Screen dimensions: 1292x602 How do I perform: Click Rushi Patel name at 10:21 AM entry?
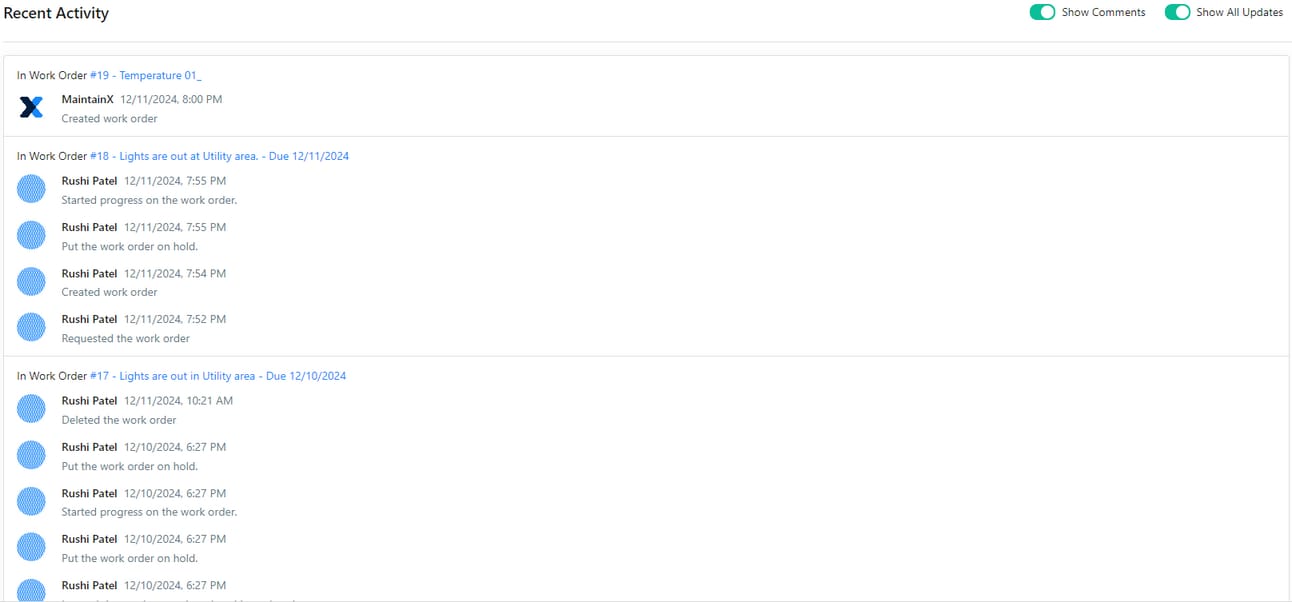90,400
